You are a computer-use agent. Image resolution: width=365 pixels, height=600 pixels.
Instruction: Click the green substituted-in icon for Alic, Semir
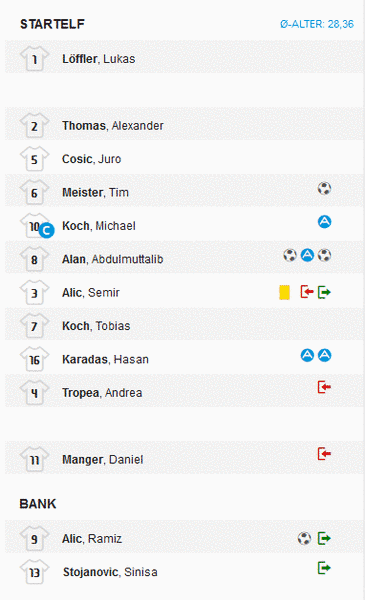coord(324,292)
